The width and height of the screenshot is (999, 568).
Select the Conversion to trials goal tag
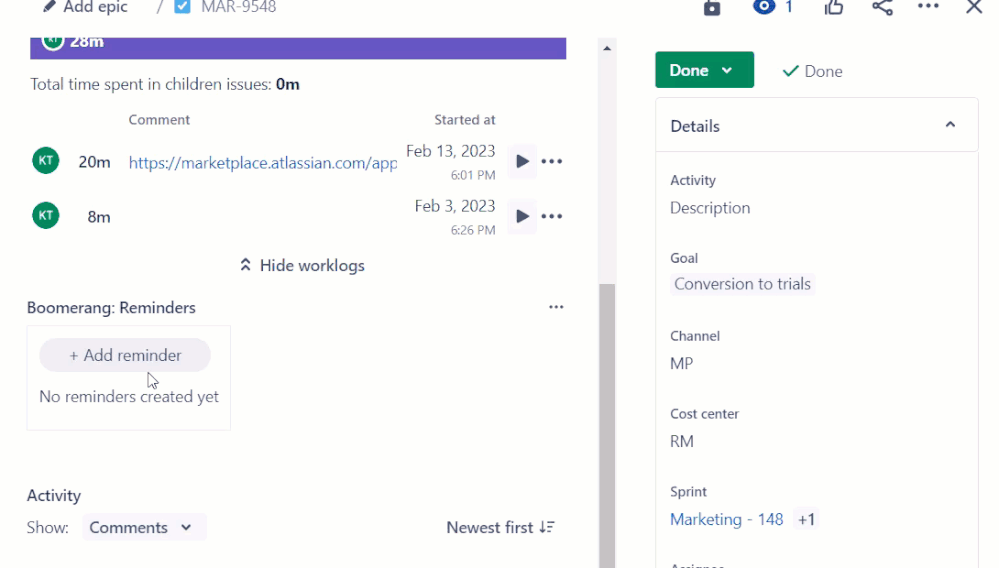[x=742, y=284]
